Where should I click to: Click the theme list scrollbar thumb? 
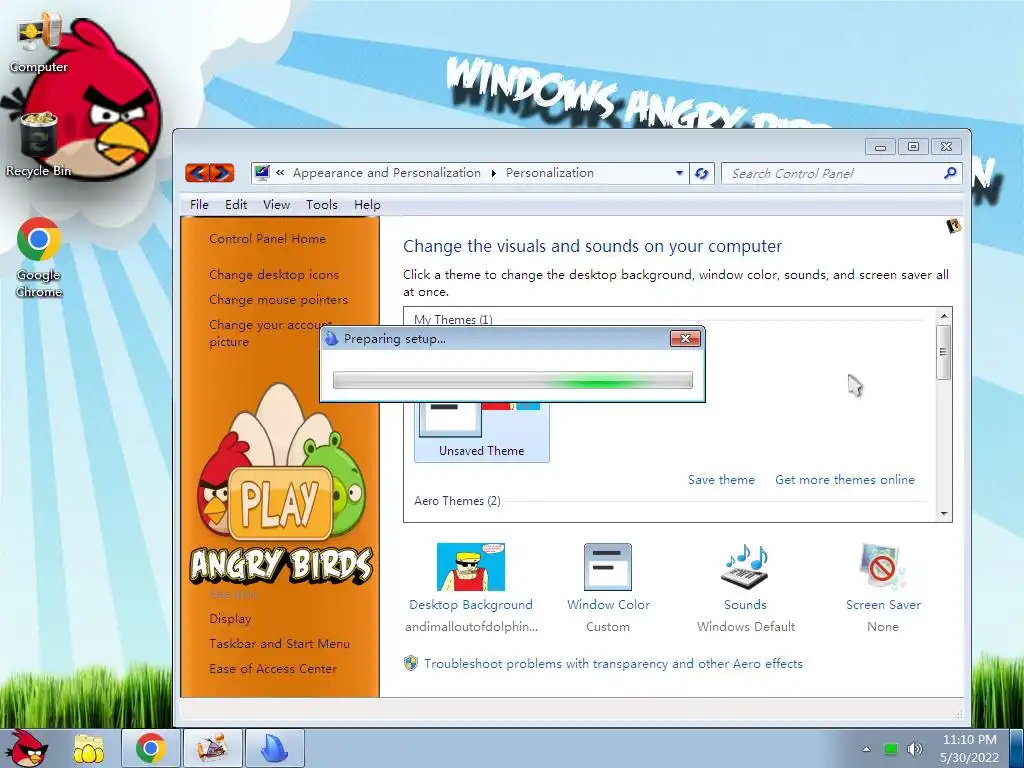pyautogui.click(x=944, y=352)
